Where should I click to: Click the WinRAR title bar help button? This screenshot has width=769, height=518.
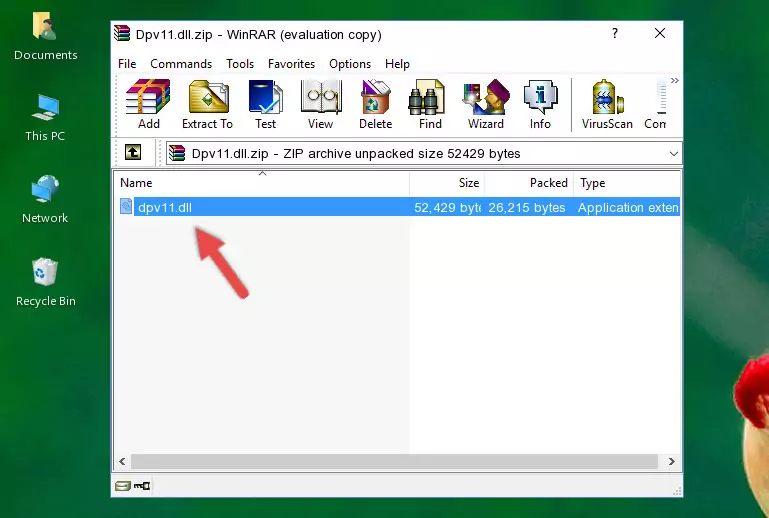coord(615,33)
